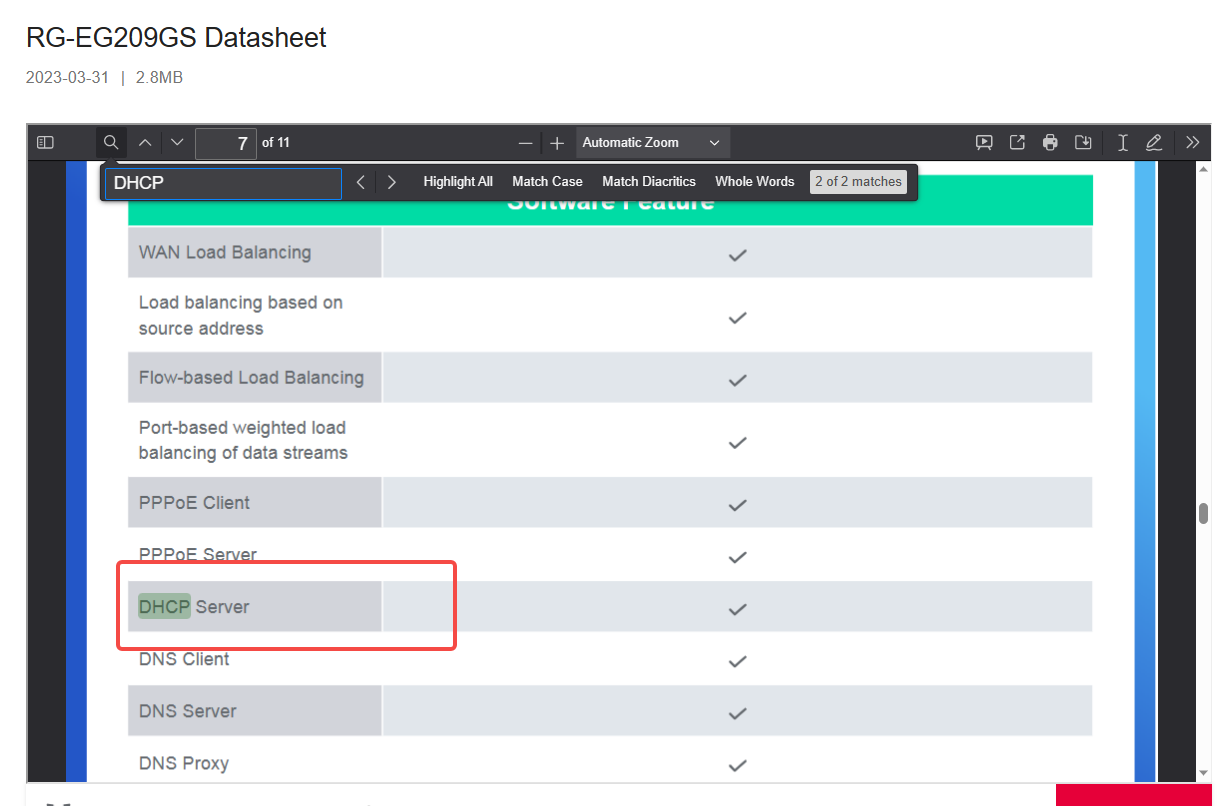Click 'Load balancing based on source address'
The width and height of the screenshot is (1224, 806).
pyautogui.click(x=241, y=315)
